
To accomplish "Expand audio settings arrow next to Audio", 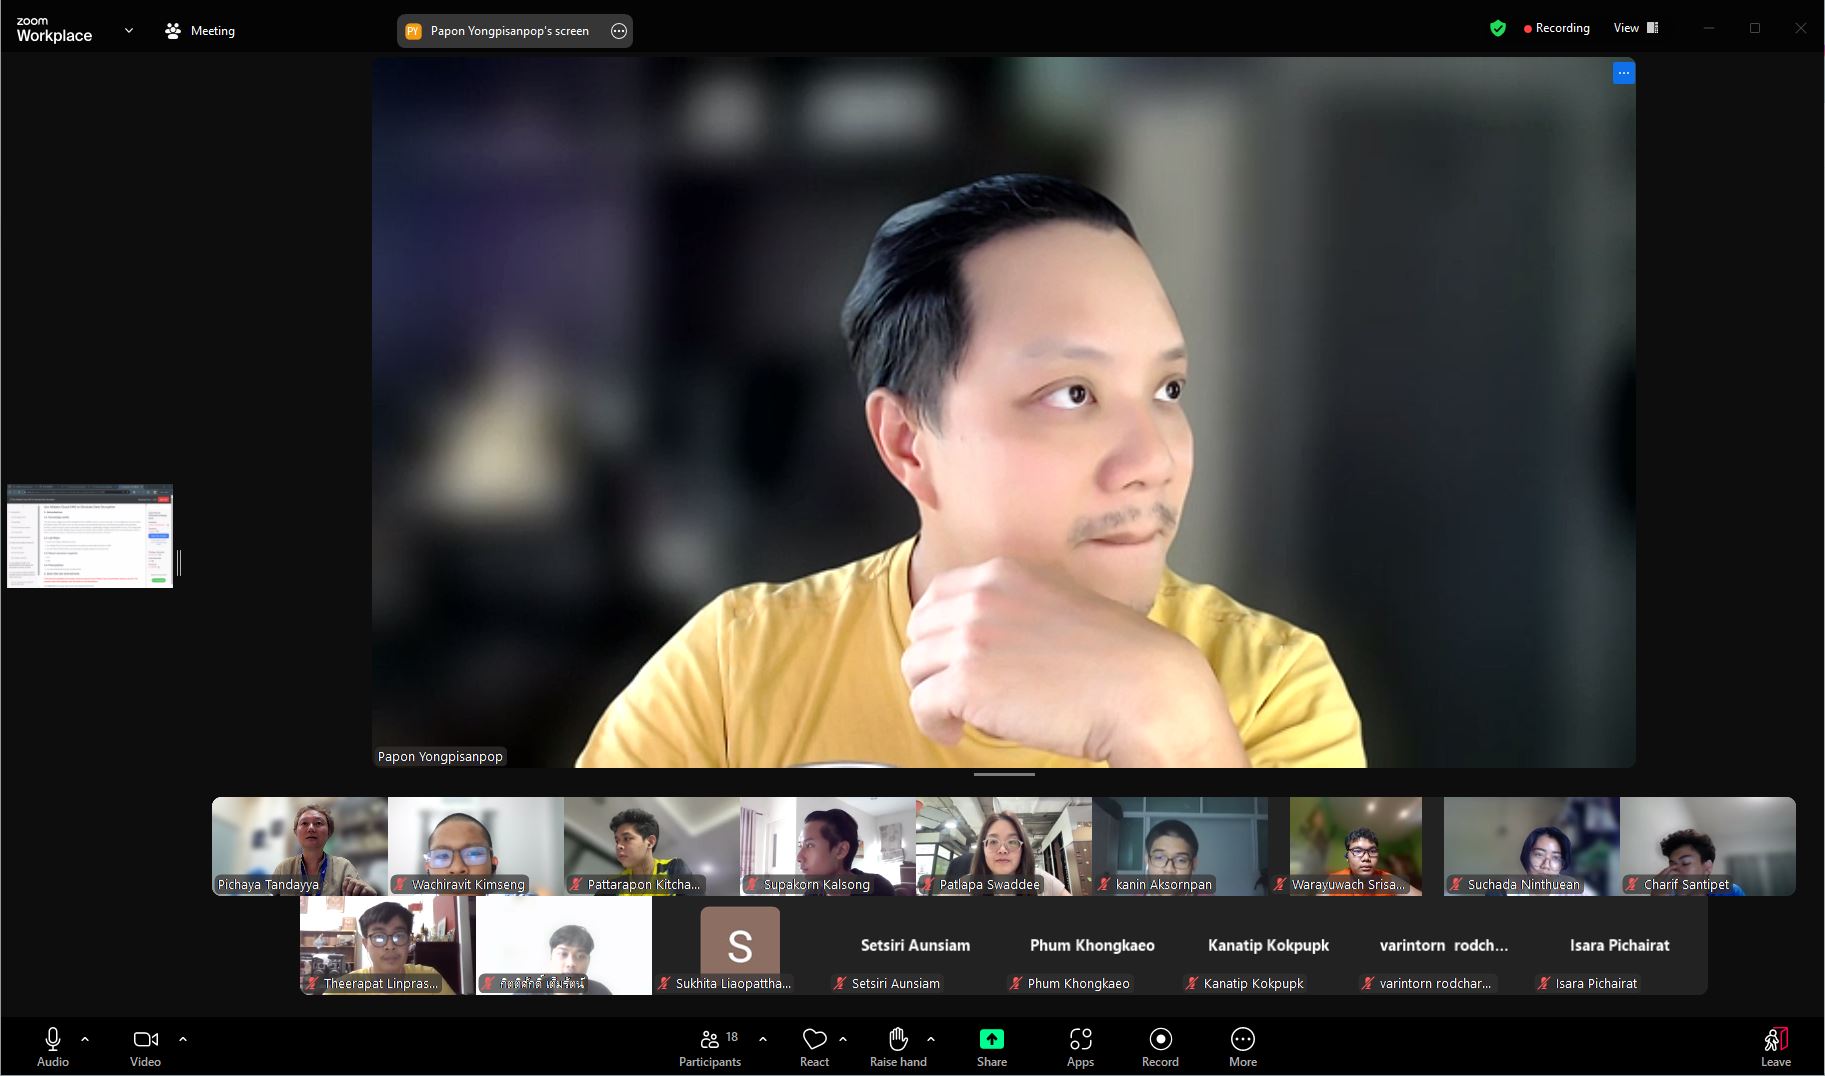I will click(x=85, y=1039).
